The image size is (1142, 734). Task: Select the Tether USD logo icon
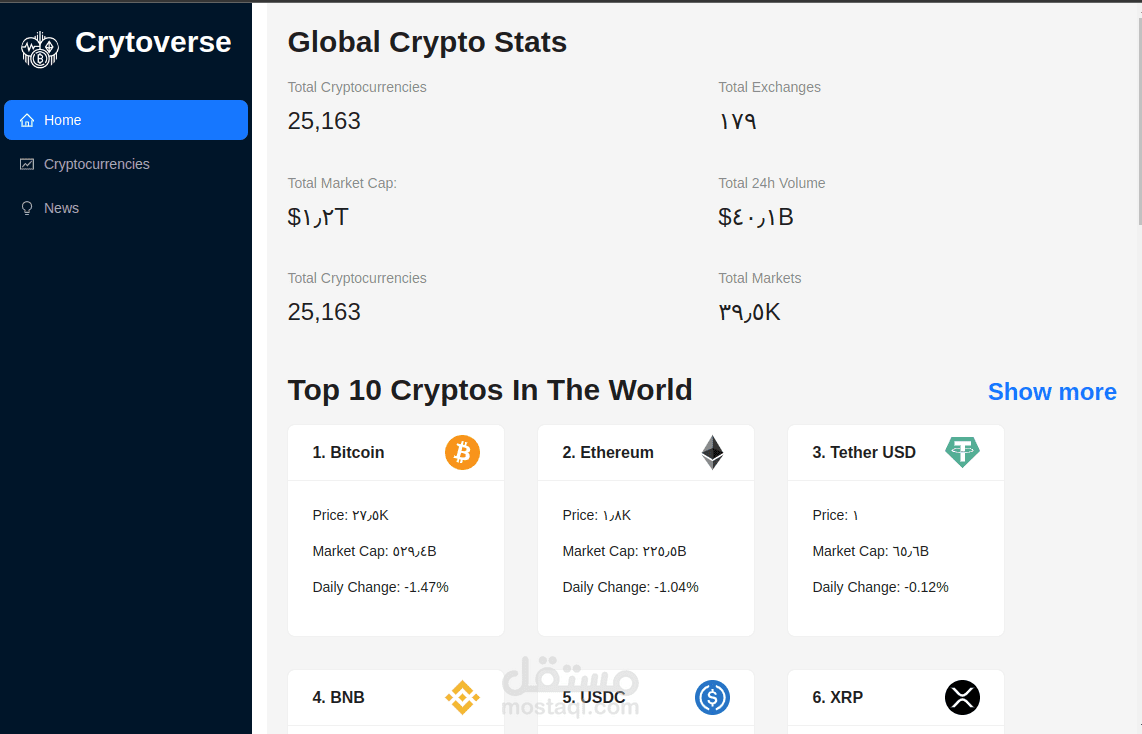pos(962,452)
